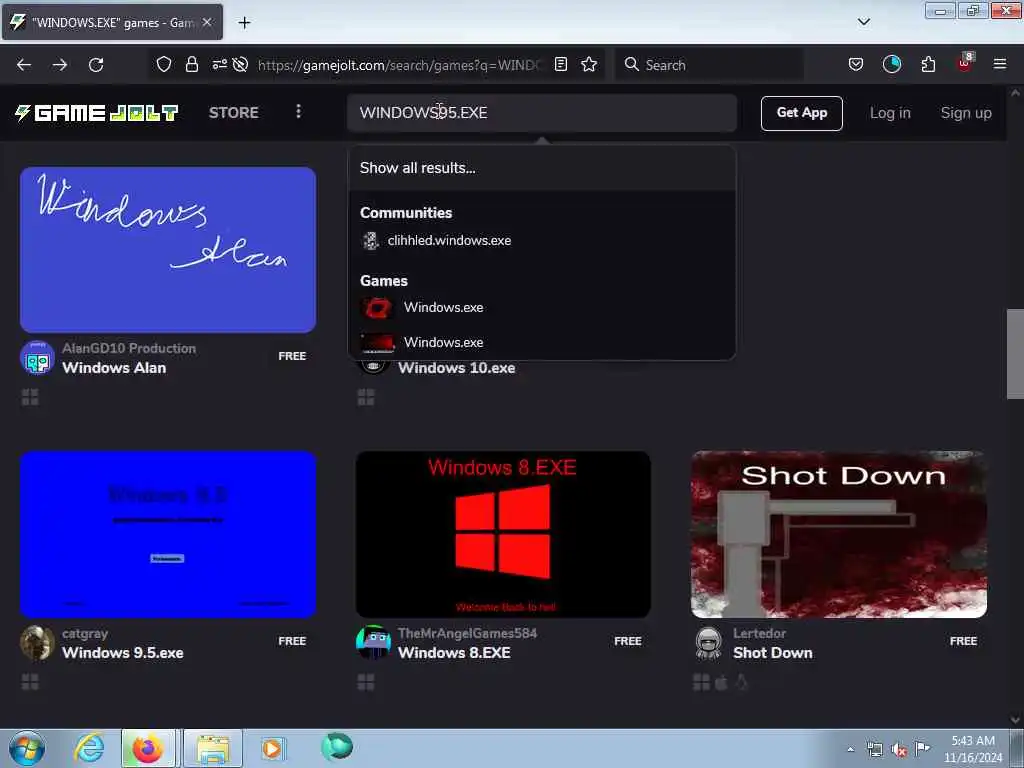The height and width of the screenshot is (768, 1024).
Task: Open the second Windows.exe game result
Action: pos(542,342)
